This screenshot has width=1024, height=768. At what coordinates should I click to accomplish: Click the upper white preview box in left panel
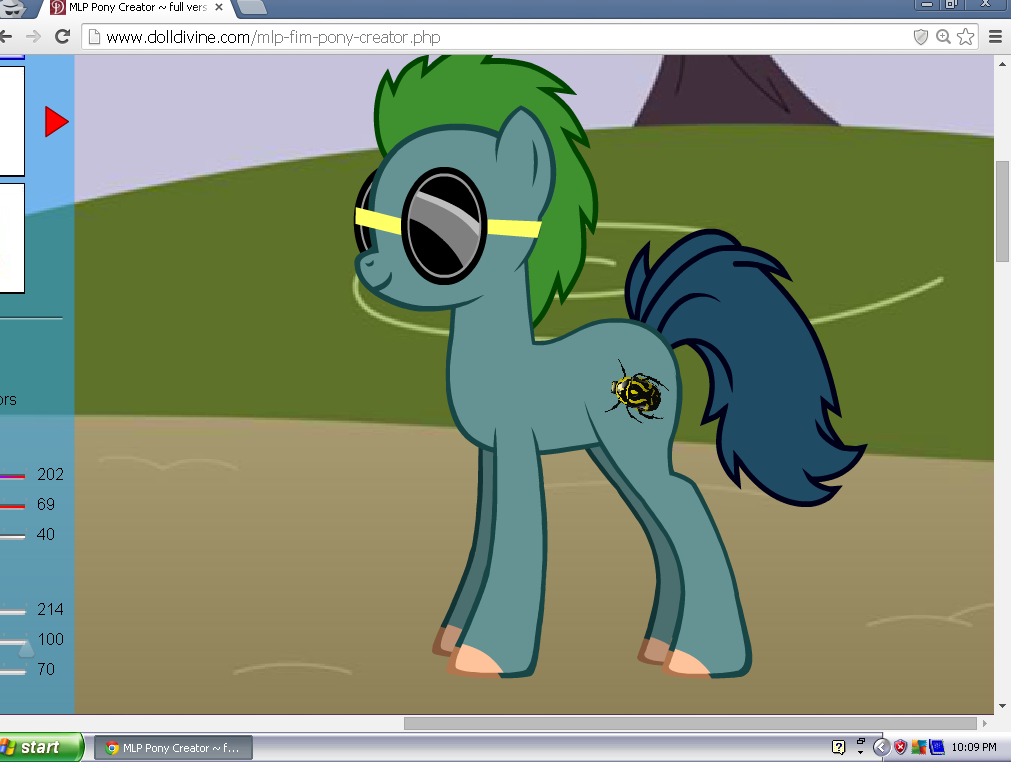point(12,121)
